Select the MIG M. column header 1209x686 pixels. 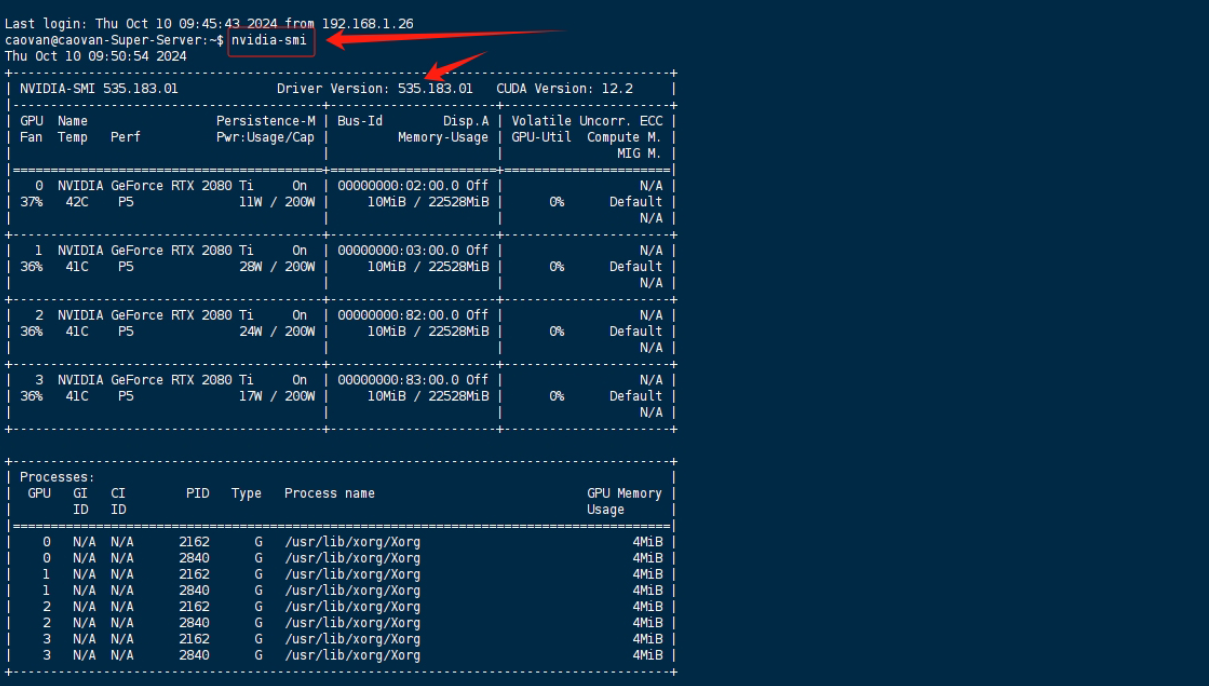[640, 153]
